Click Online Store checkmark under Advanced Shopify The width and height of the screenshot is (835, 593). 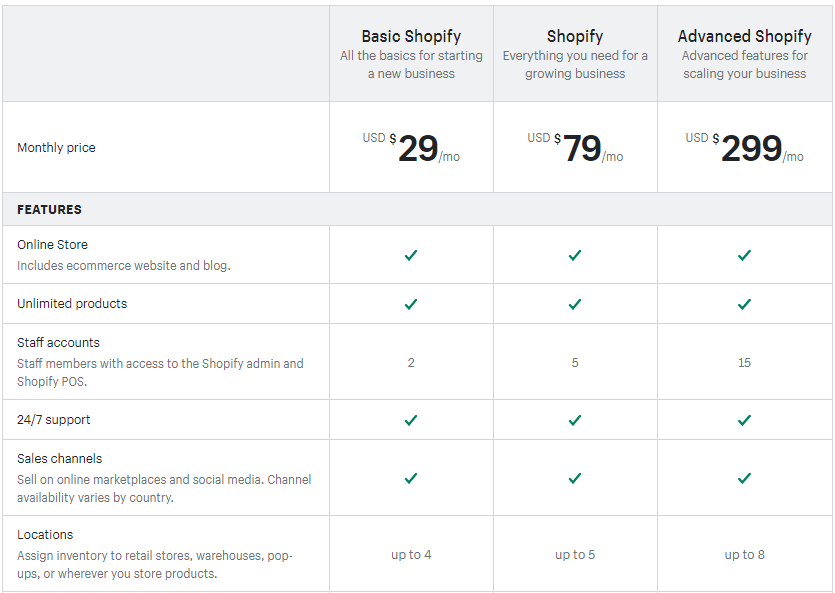coord(744,255)
